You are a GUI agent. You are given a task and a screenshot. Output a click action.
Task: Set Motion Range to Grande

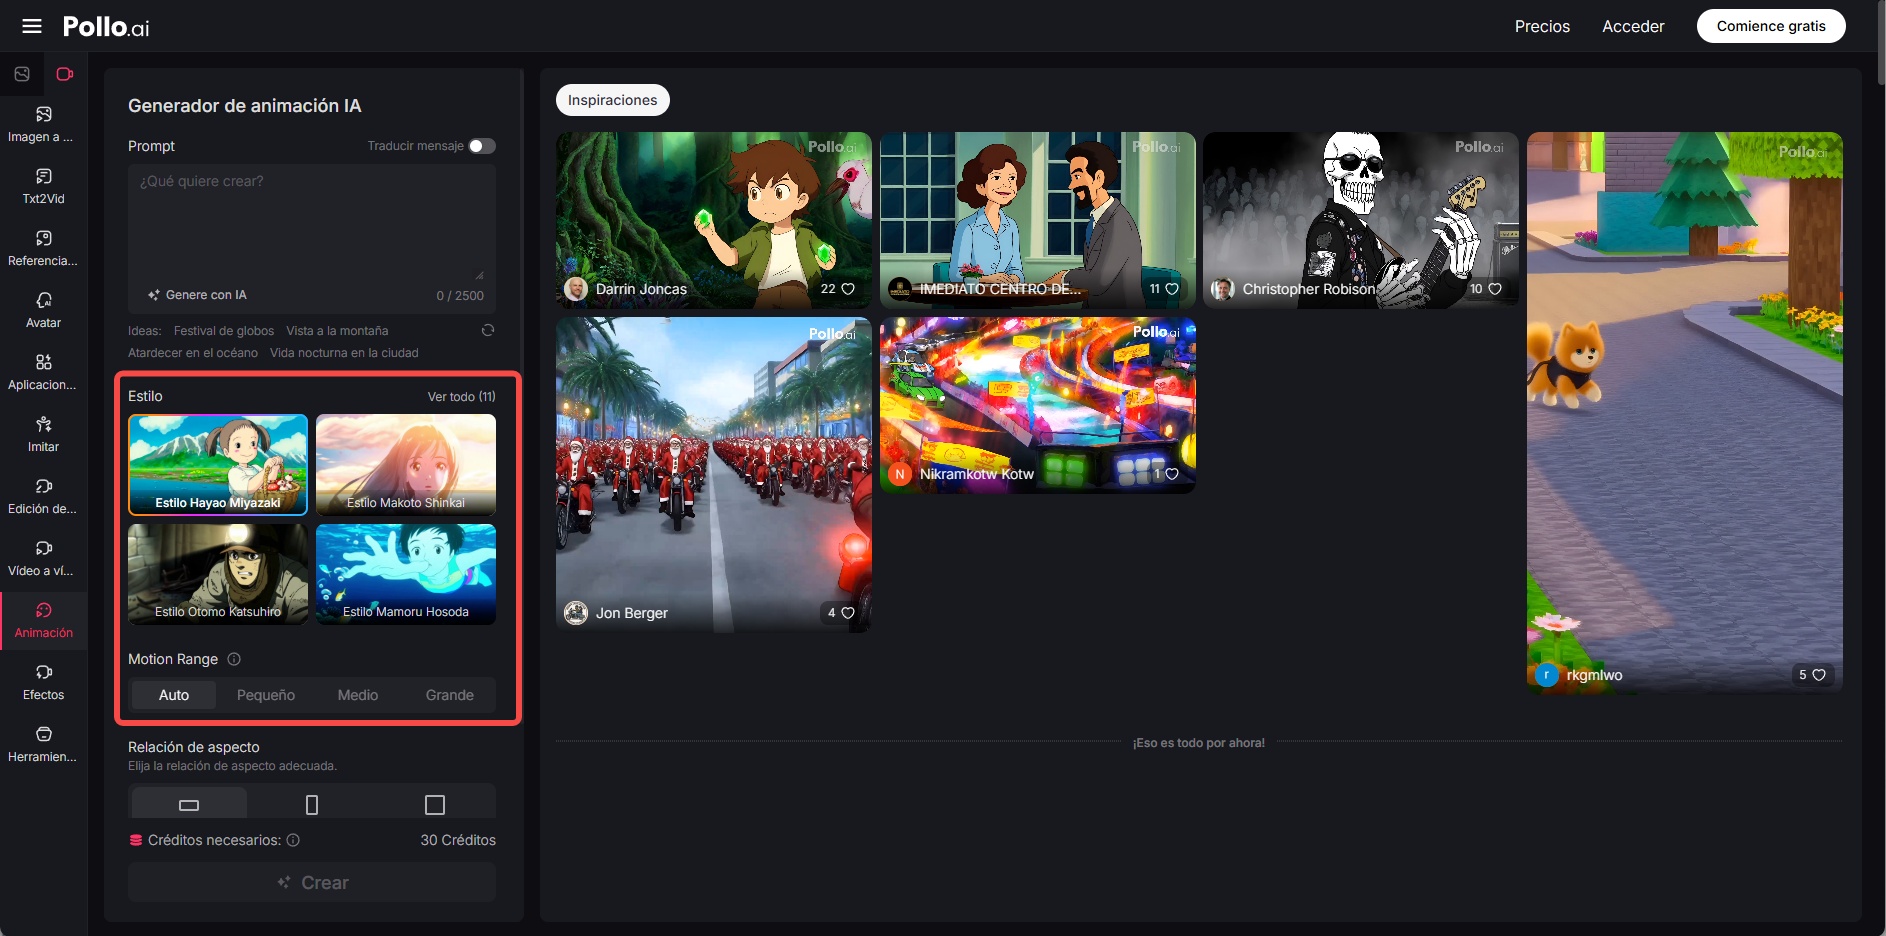point(450,695)
